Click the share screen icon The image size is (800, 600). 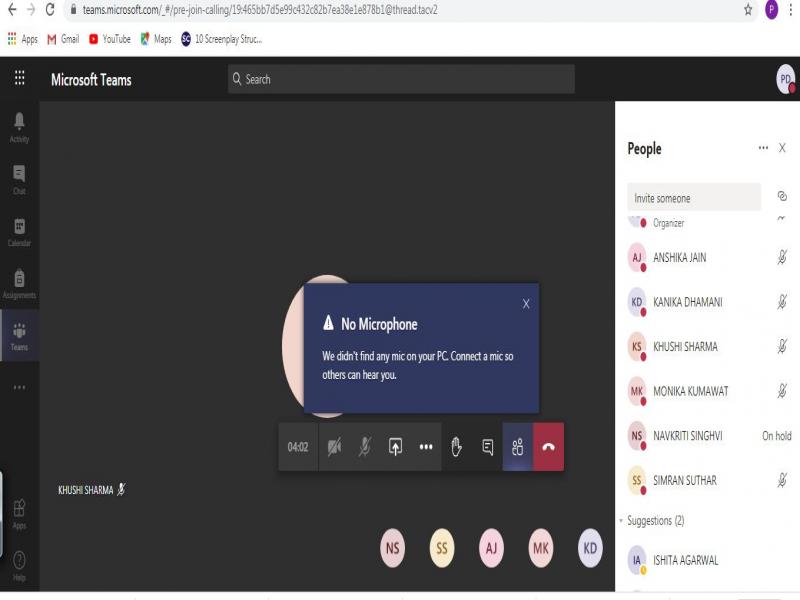[395, 447]
